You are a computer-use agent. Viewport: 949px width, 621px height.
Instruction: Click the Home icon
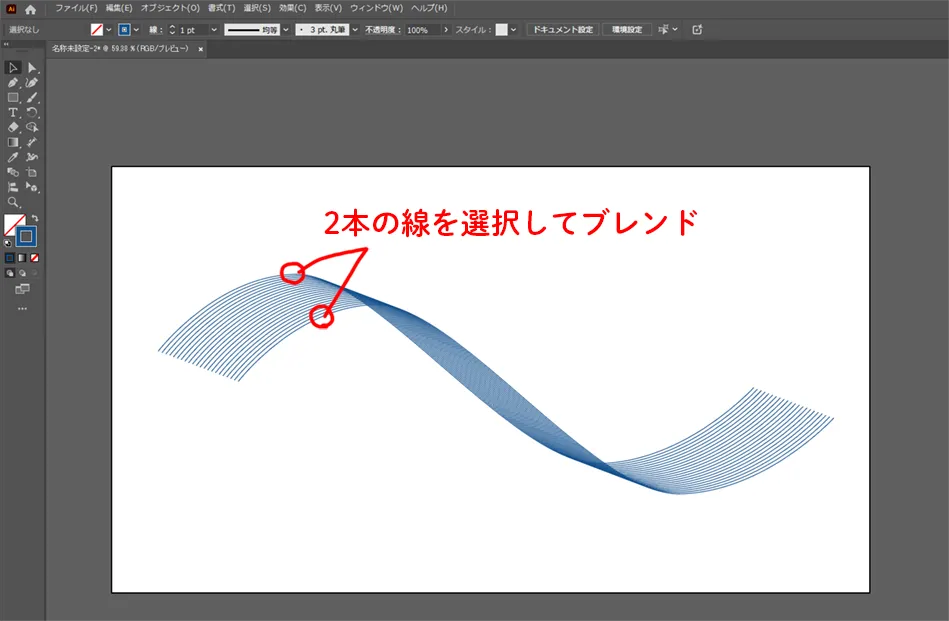30,8
